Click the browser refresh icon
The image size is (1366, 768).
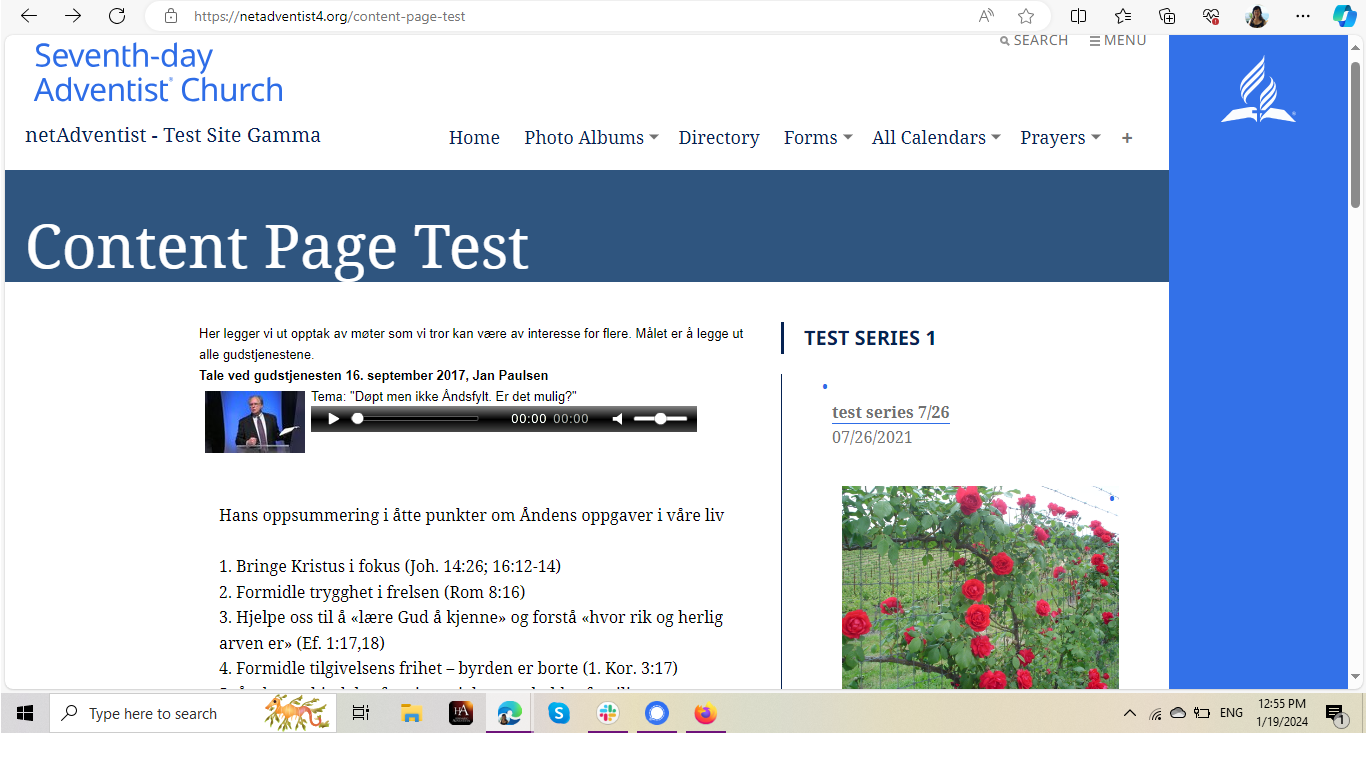(117, 16)
